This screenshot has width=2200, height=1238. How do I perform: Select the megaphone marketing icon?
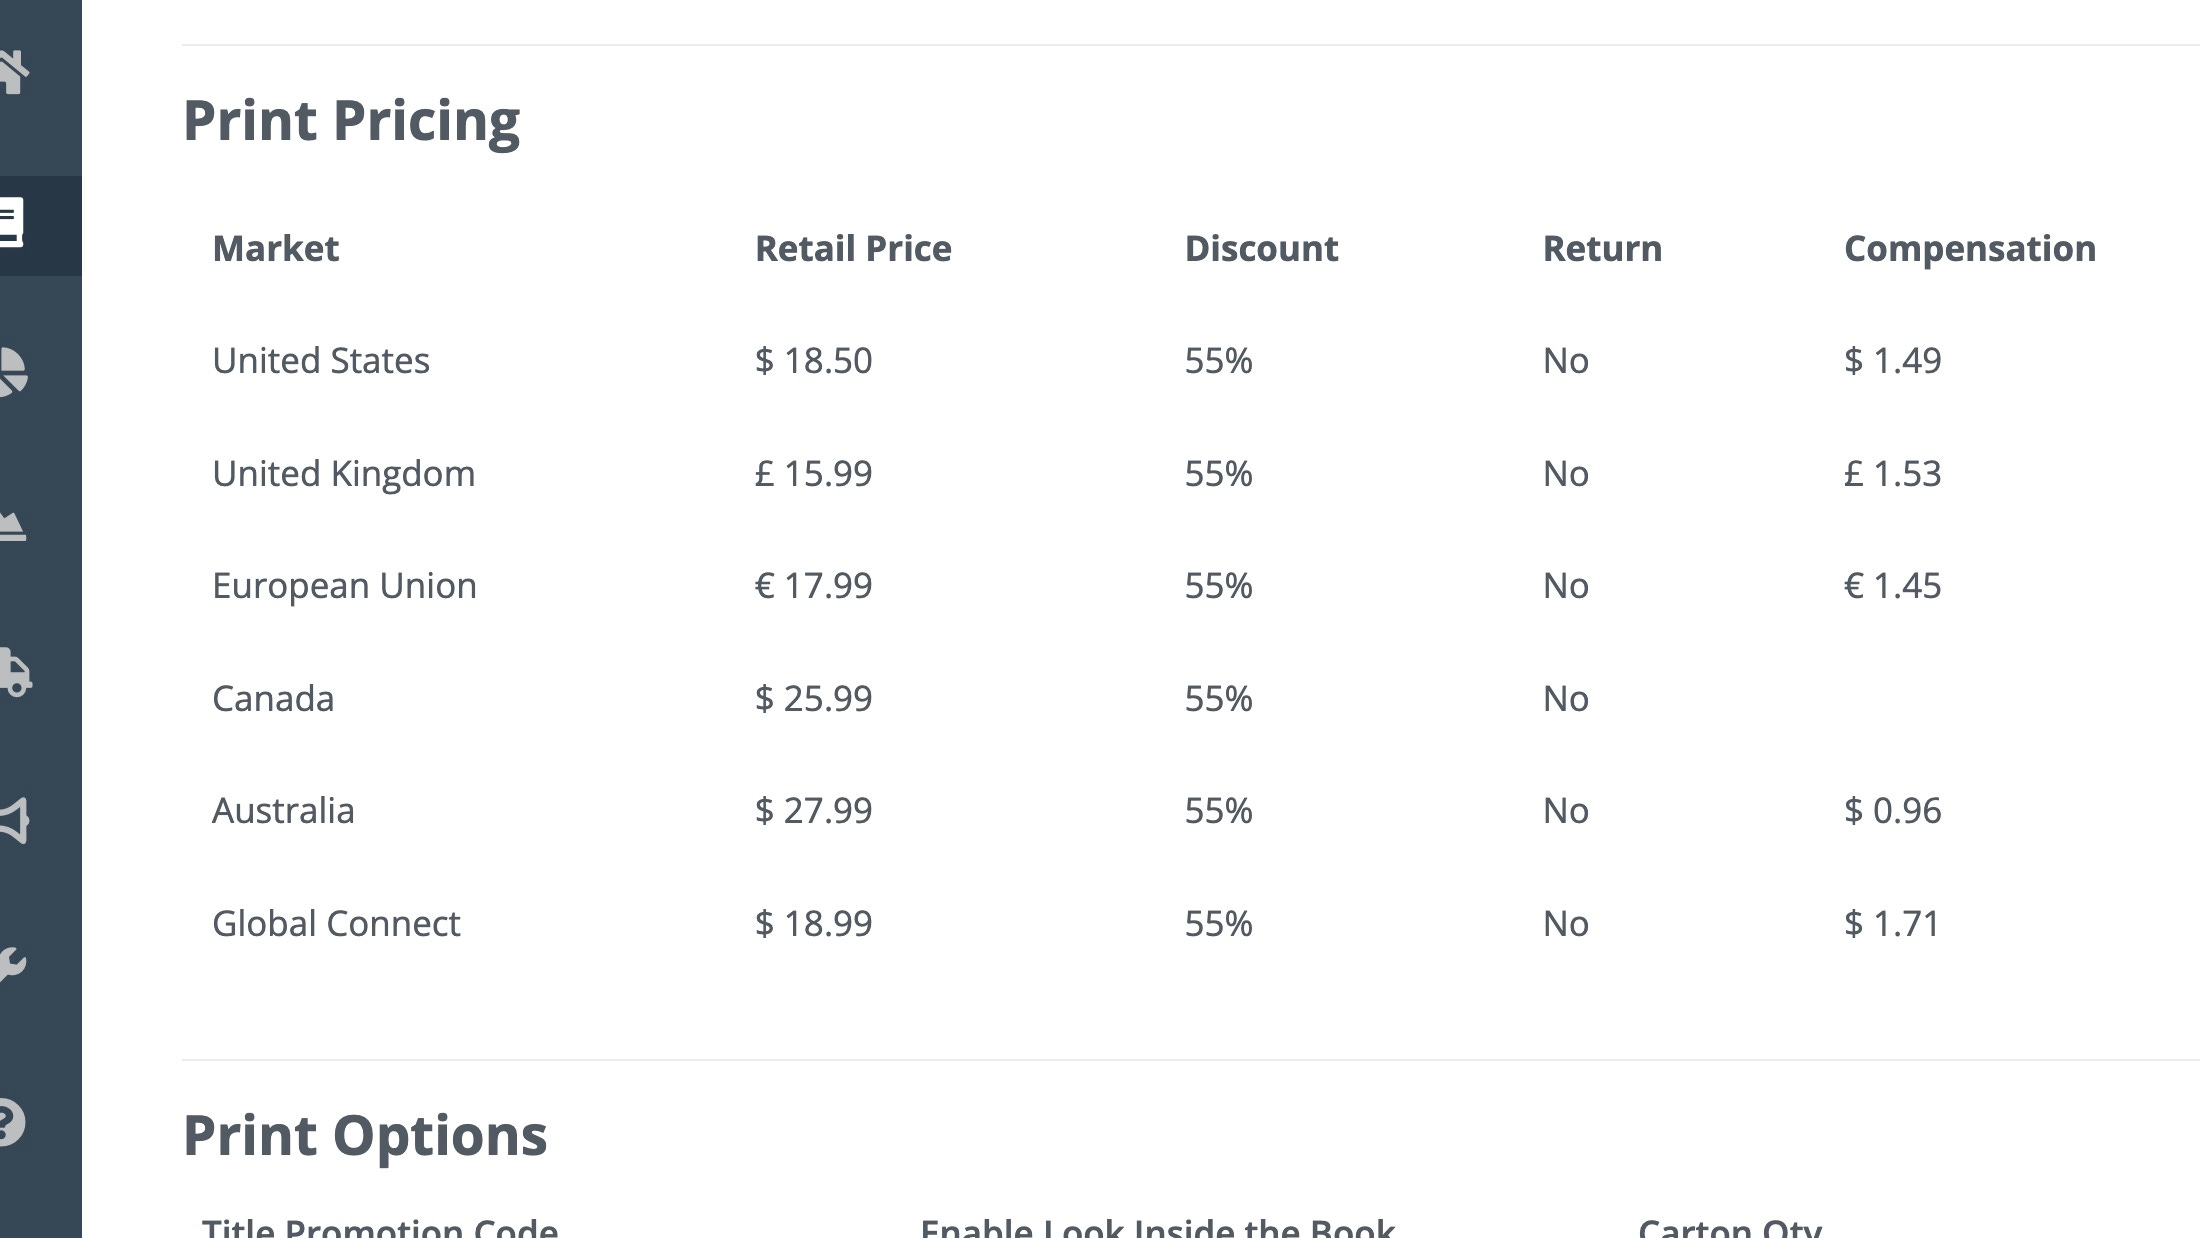point(14,821)
